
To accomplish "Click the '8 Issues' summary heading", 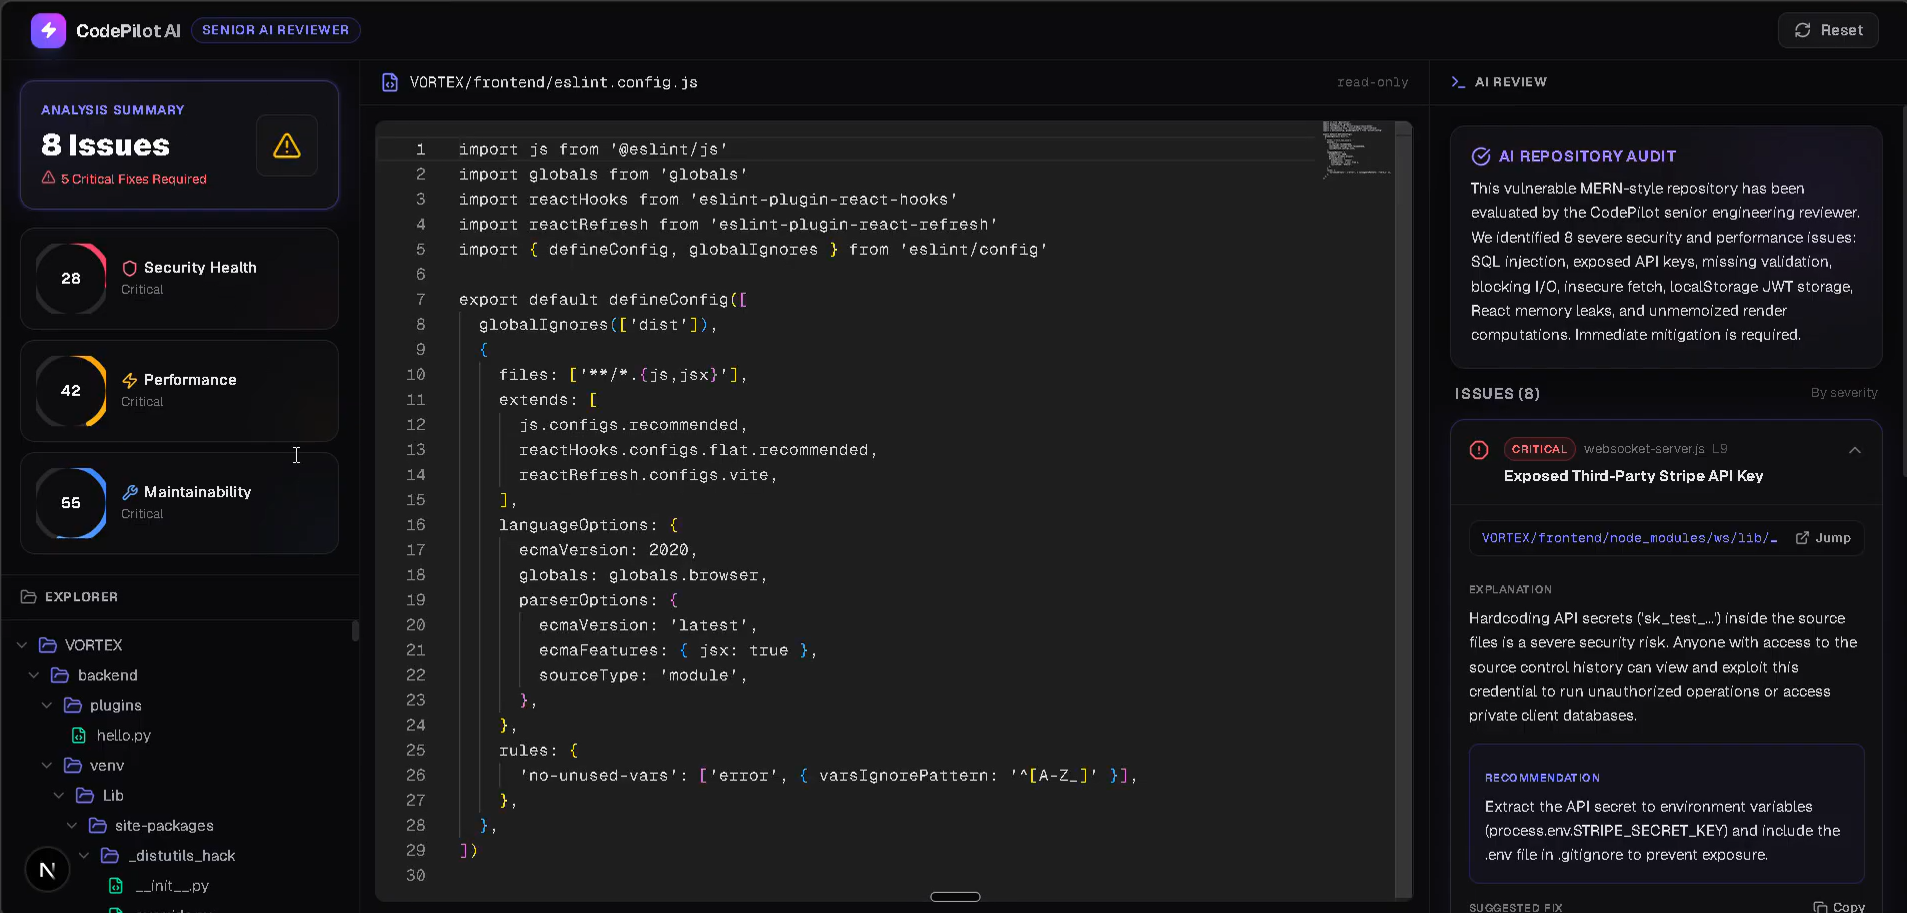I will [105, 145].
